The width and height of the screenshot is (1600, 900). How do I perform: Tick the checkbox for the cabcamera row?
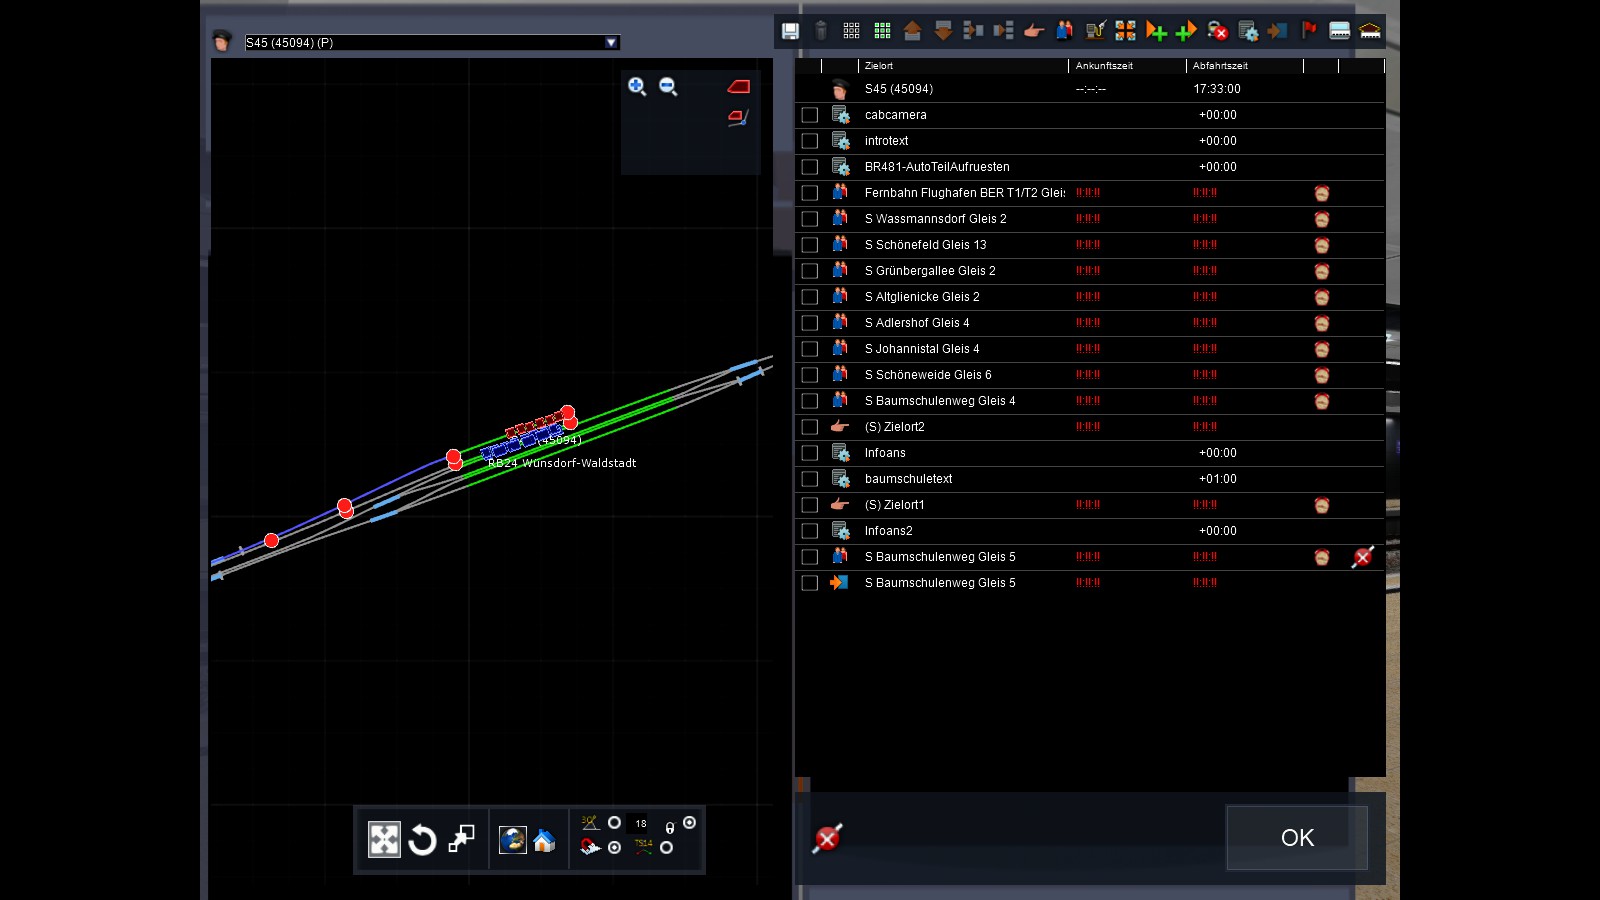point(810,115)
